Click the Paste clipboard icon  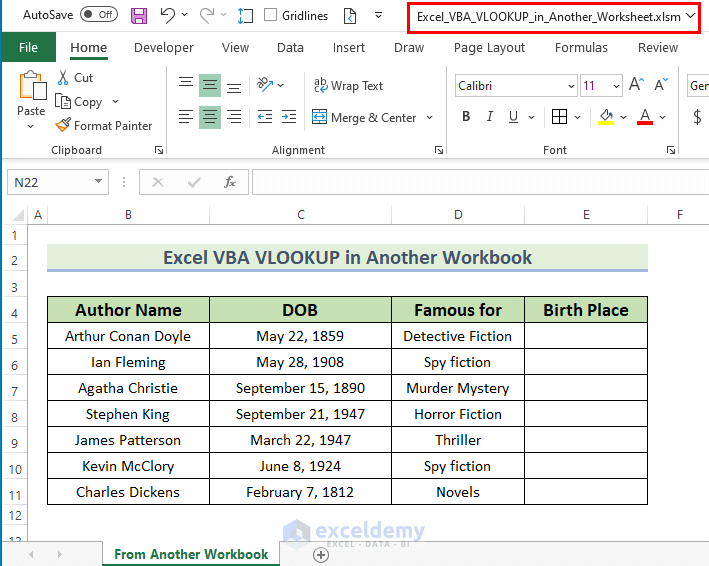32,85
